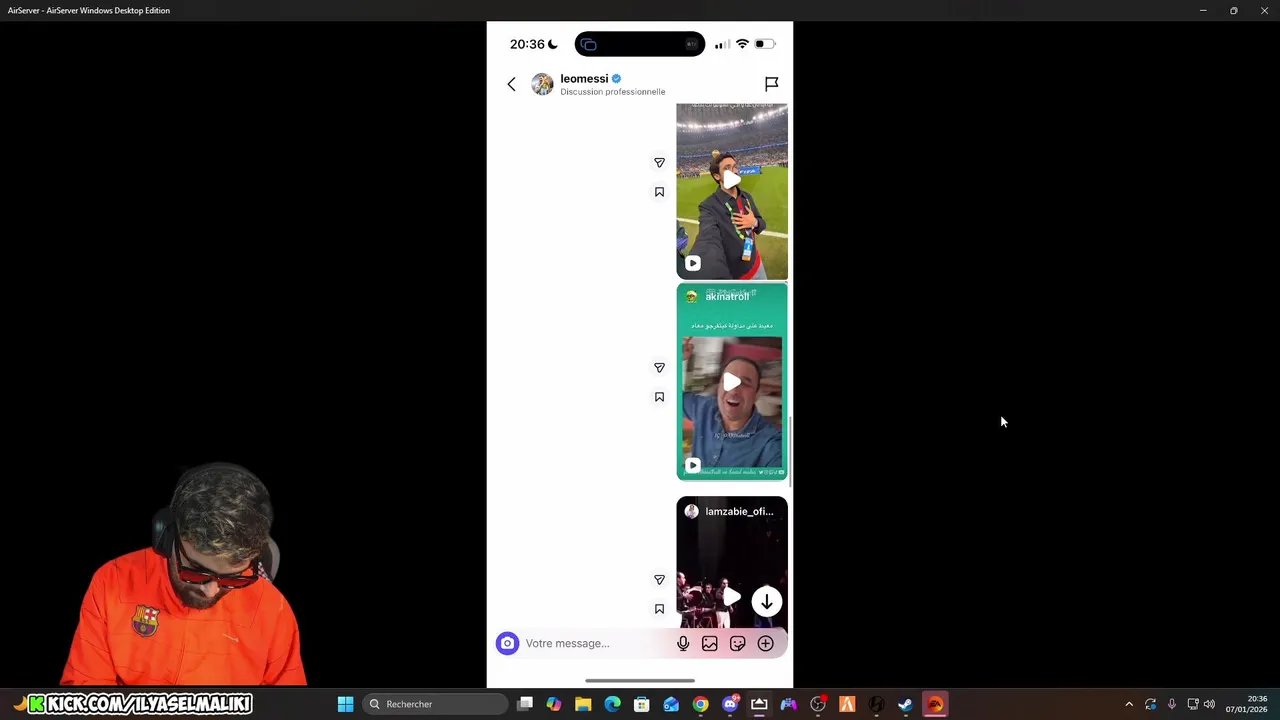This screenshot has height=720, width=1280.
Task: Share the akinatroll reel via send icon
Action: pyautogui.click(x=659, y=367)
